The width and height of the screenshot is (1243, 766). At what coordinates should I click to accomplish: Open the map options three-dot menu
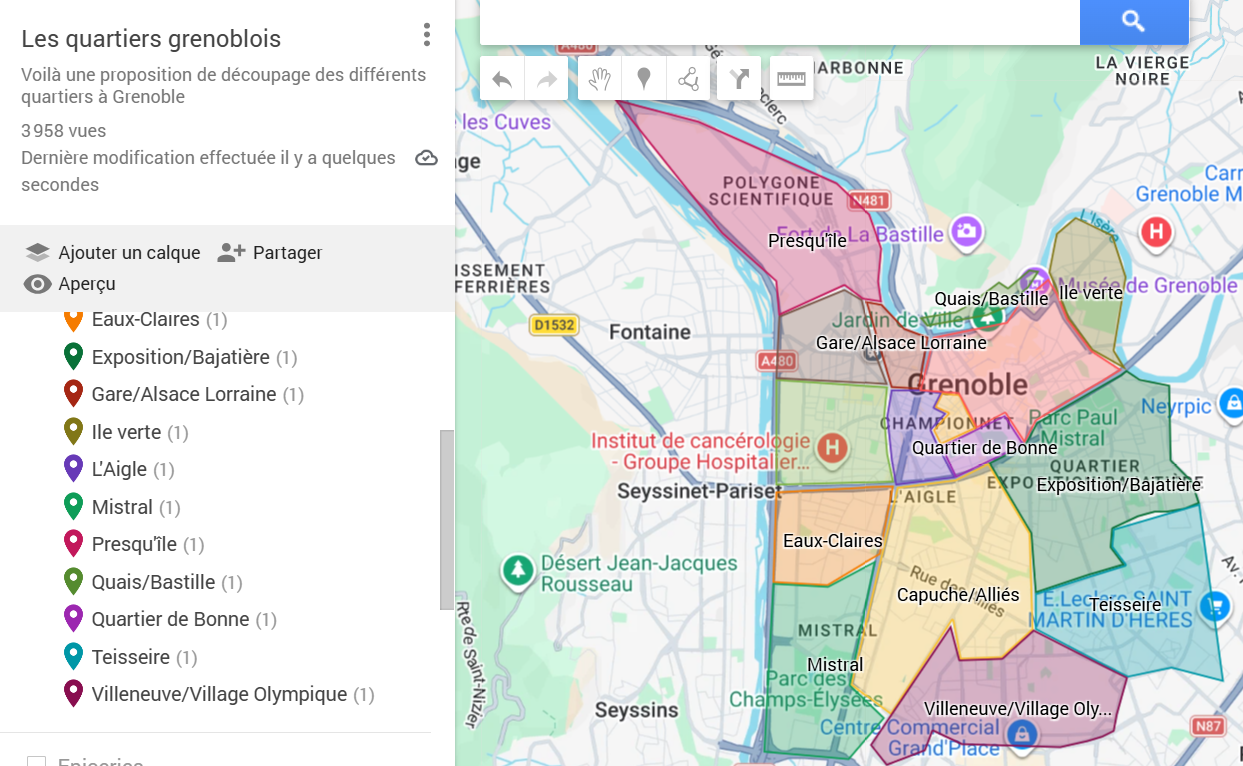[x=427, y=35]
